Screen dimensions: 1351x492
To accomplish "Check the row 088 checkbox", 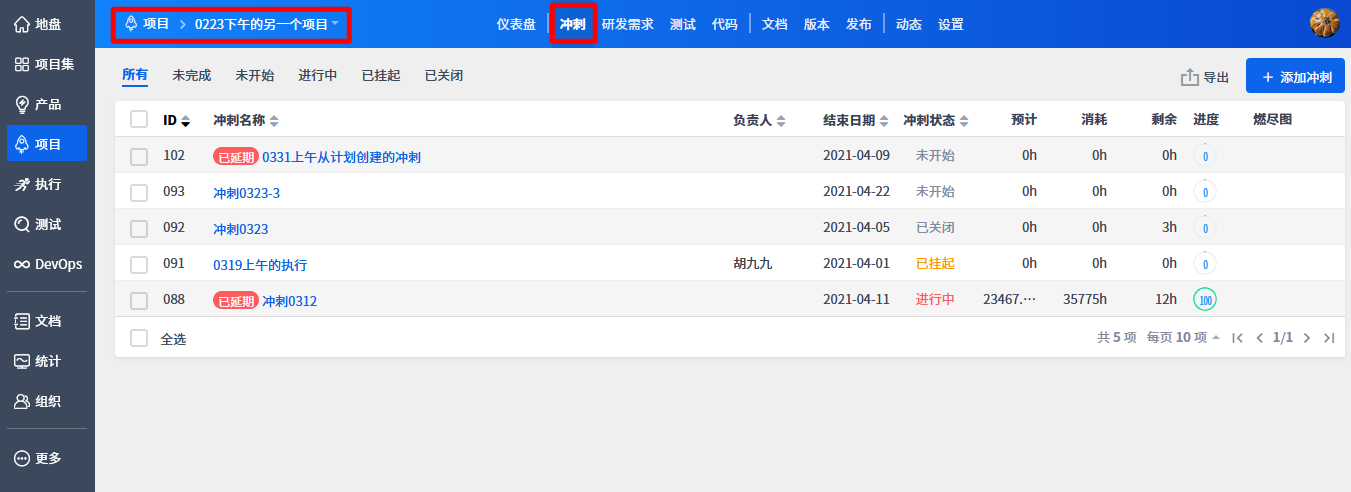I will click(x=139, y=300).
